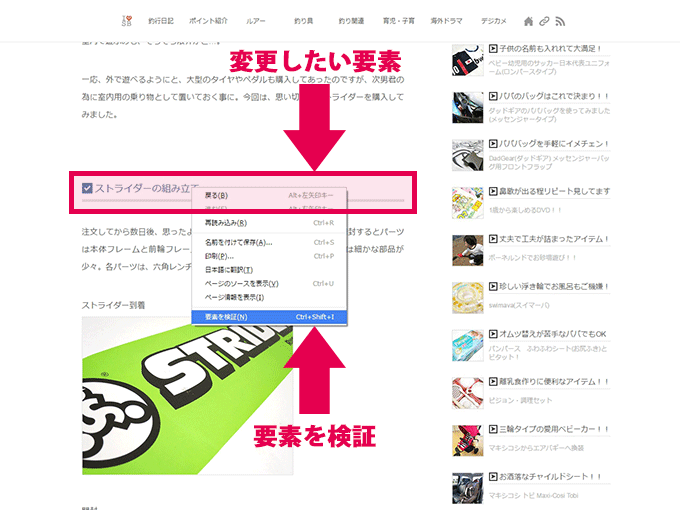Image resolution: width=680 pixels, height=510 pixels.
Task: Open the デジカメ navigation item
Action: (x=494, y=21)
